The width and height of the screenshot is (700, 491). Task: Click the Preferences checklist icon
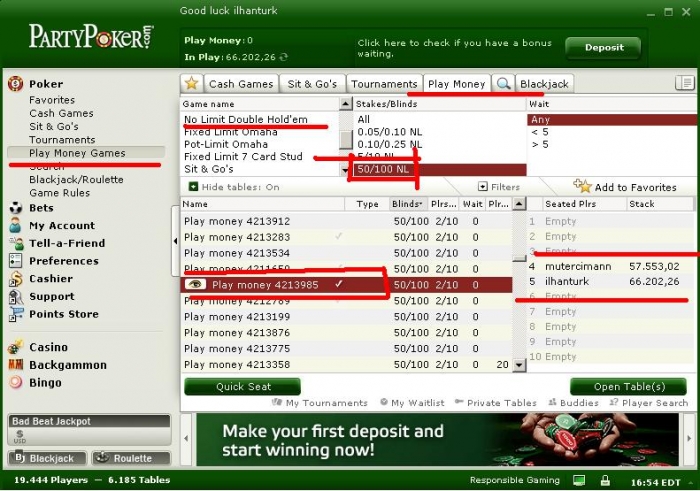16,261
